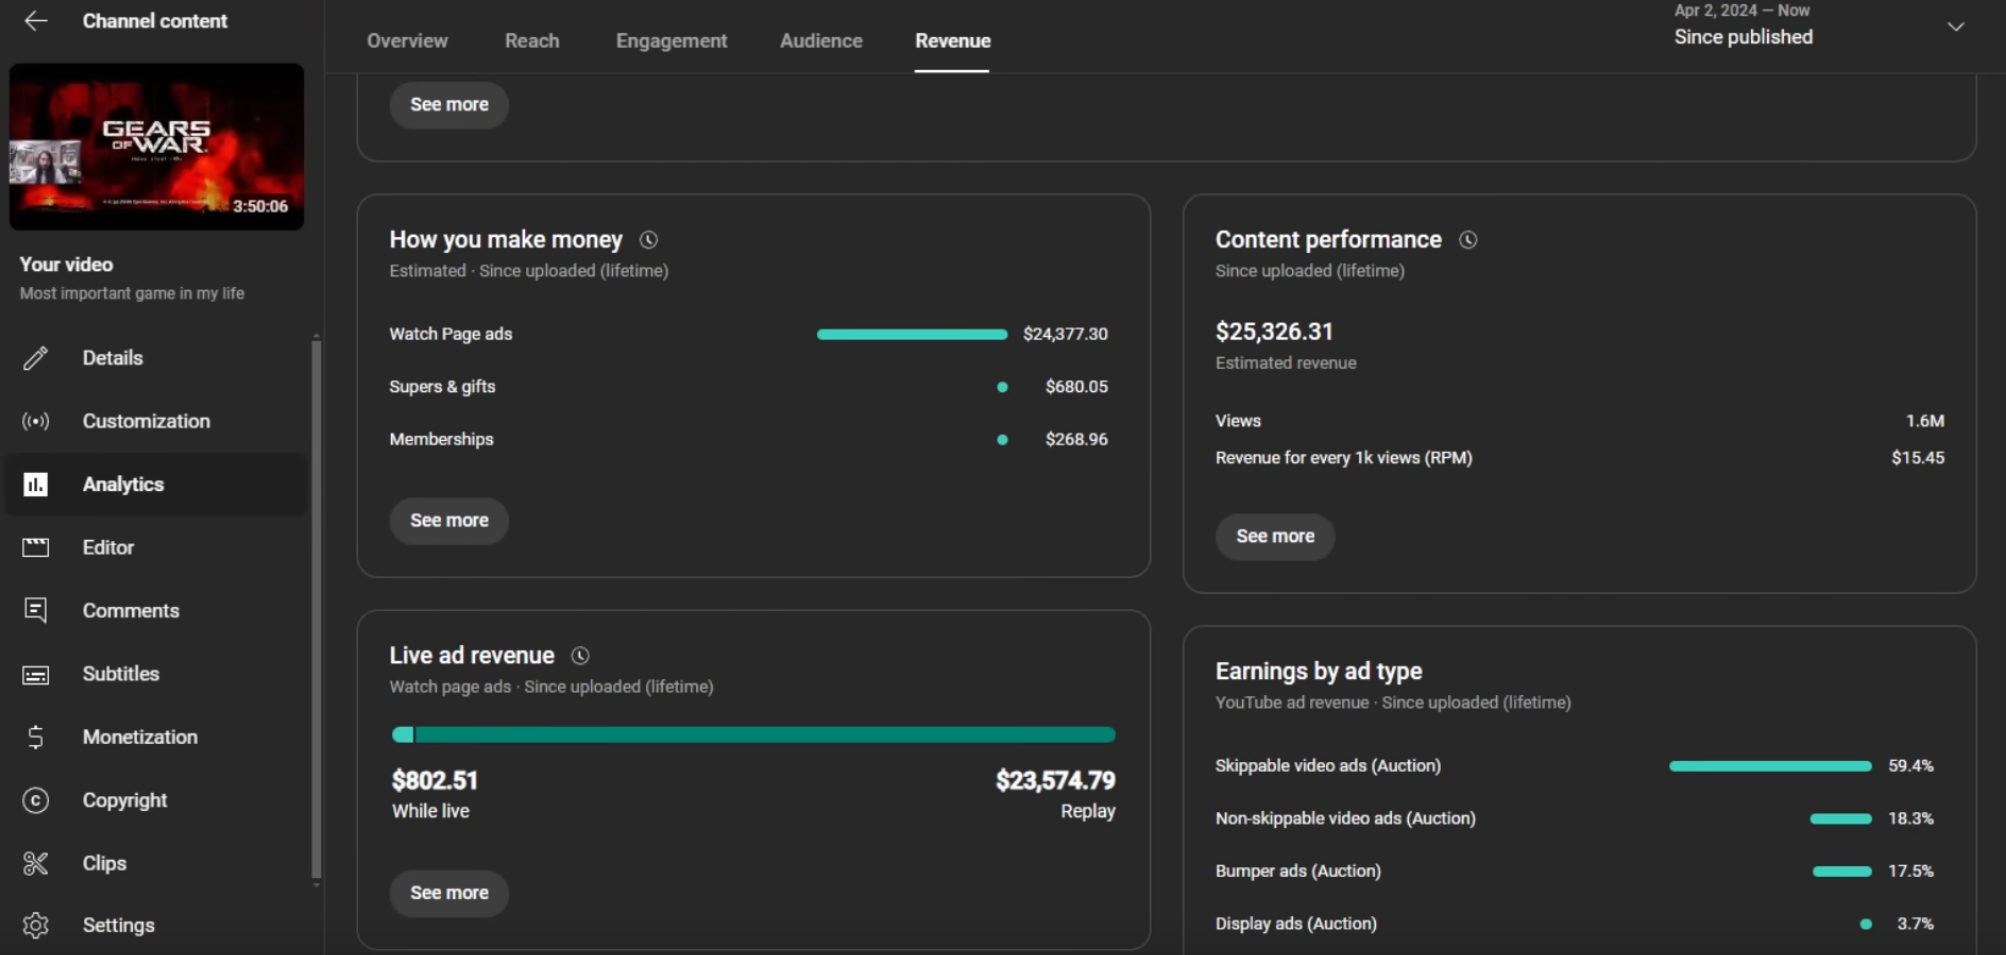Click the Comments icon in sidebar

pos(36,610)
